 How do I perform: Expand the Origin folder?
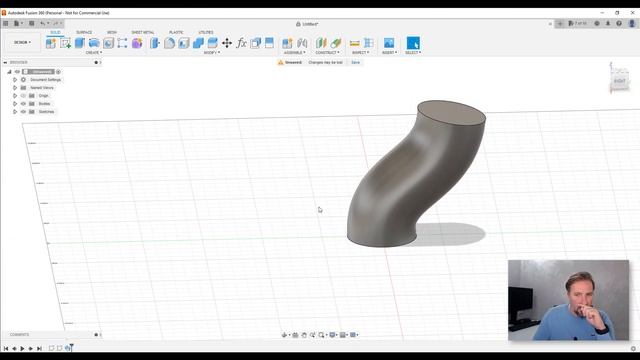tap(15, 96)
